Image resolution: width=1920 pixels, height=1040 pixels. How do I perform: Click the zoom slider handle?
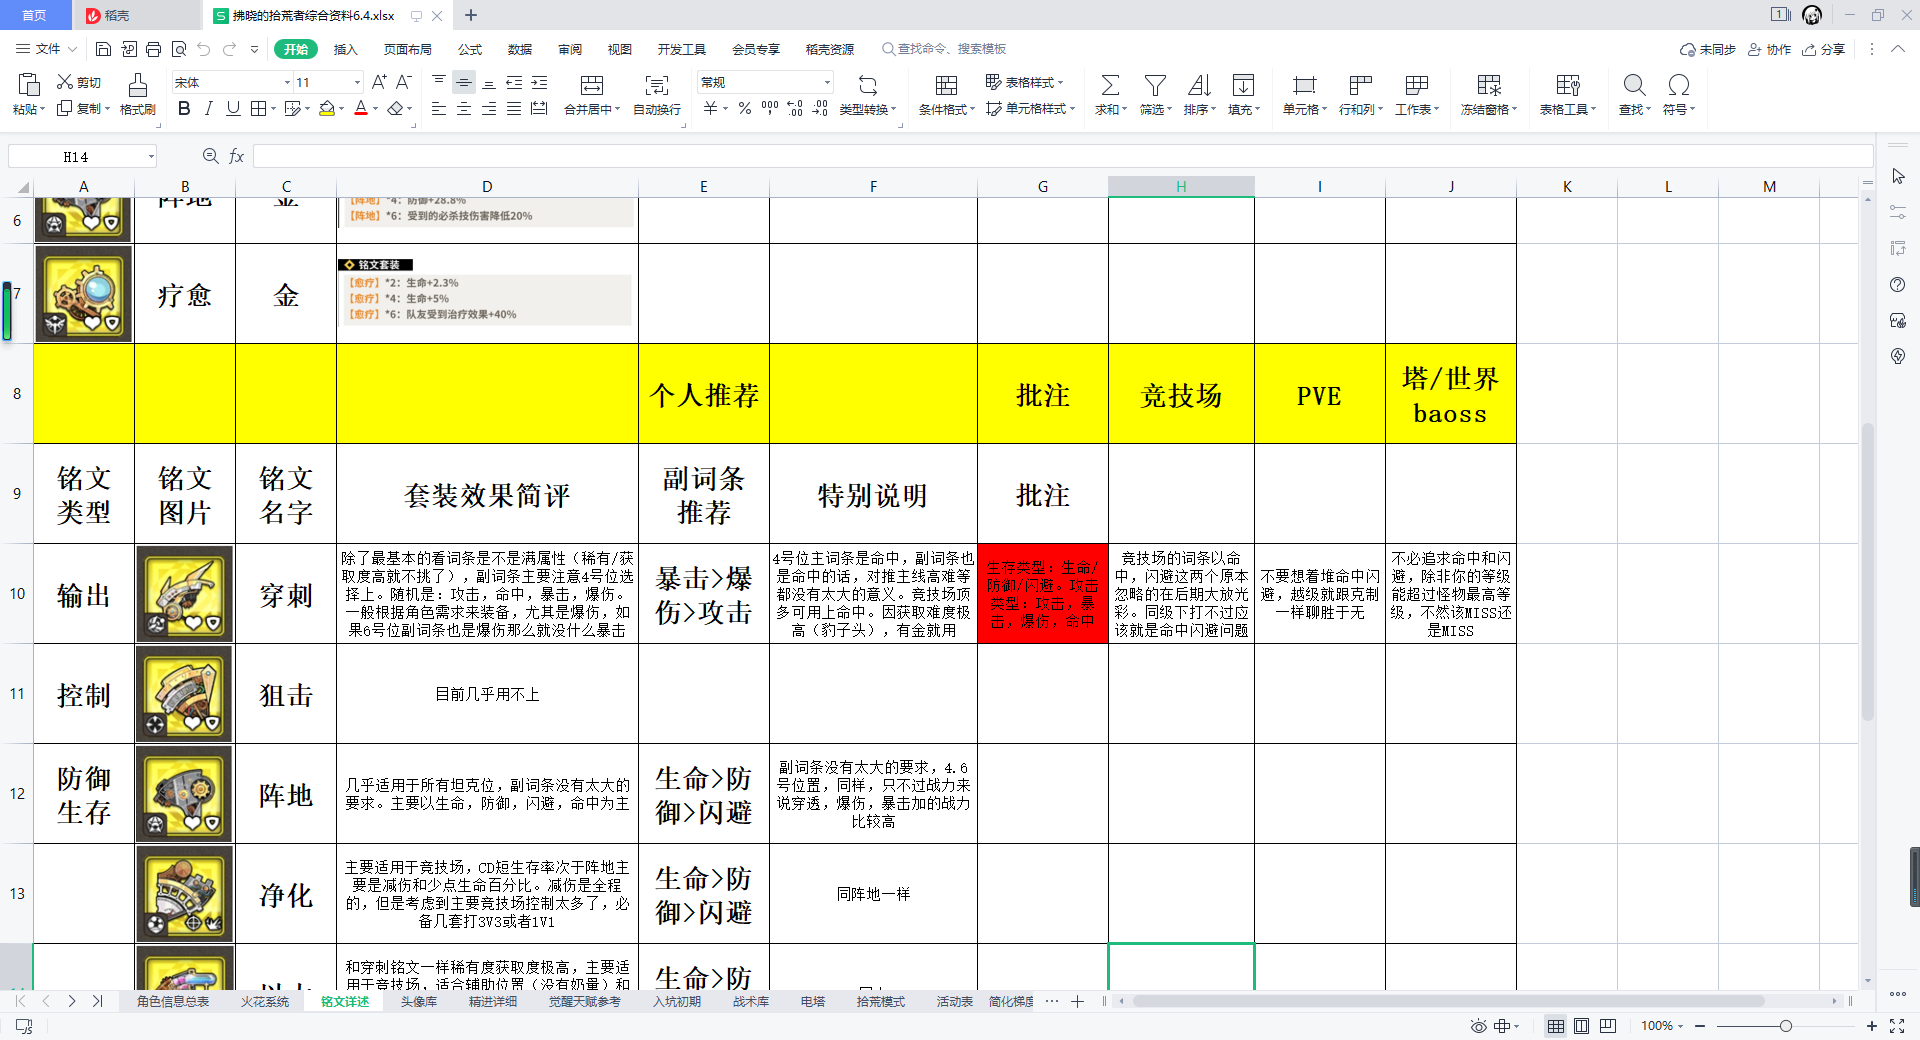1785,1026
